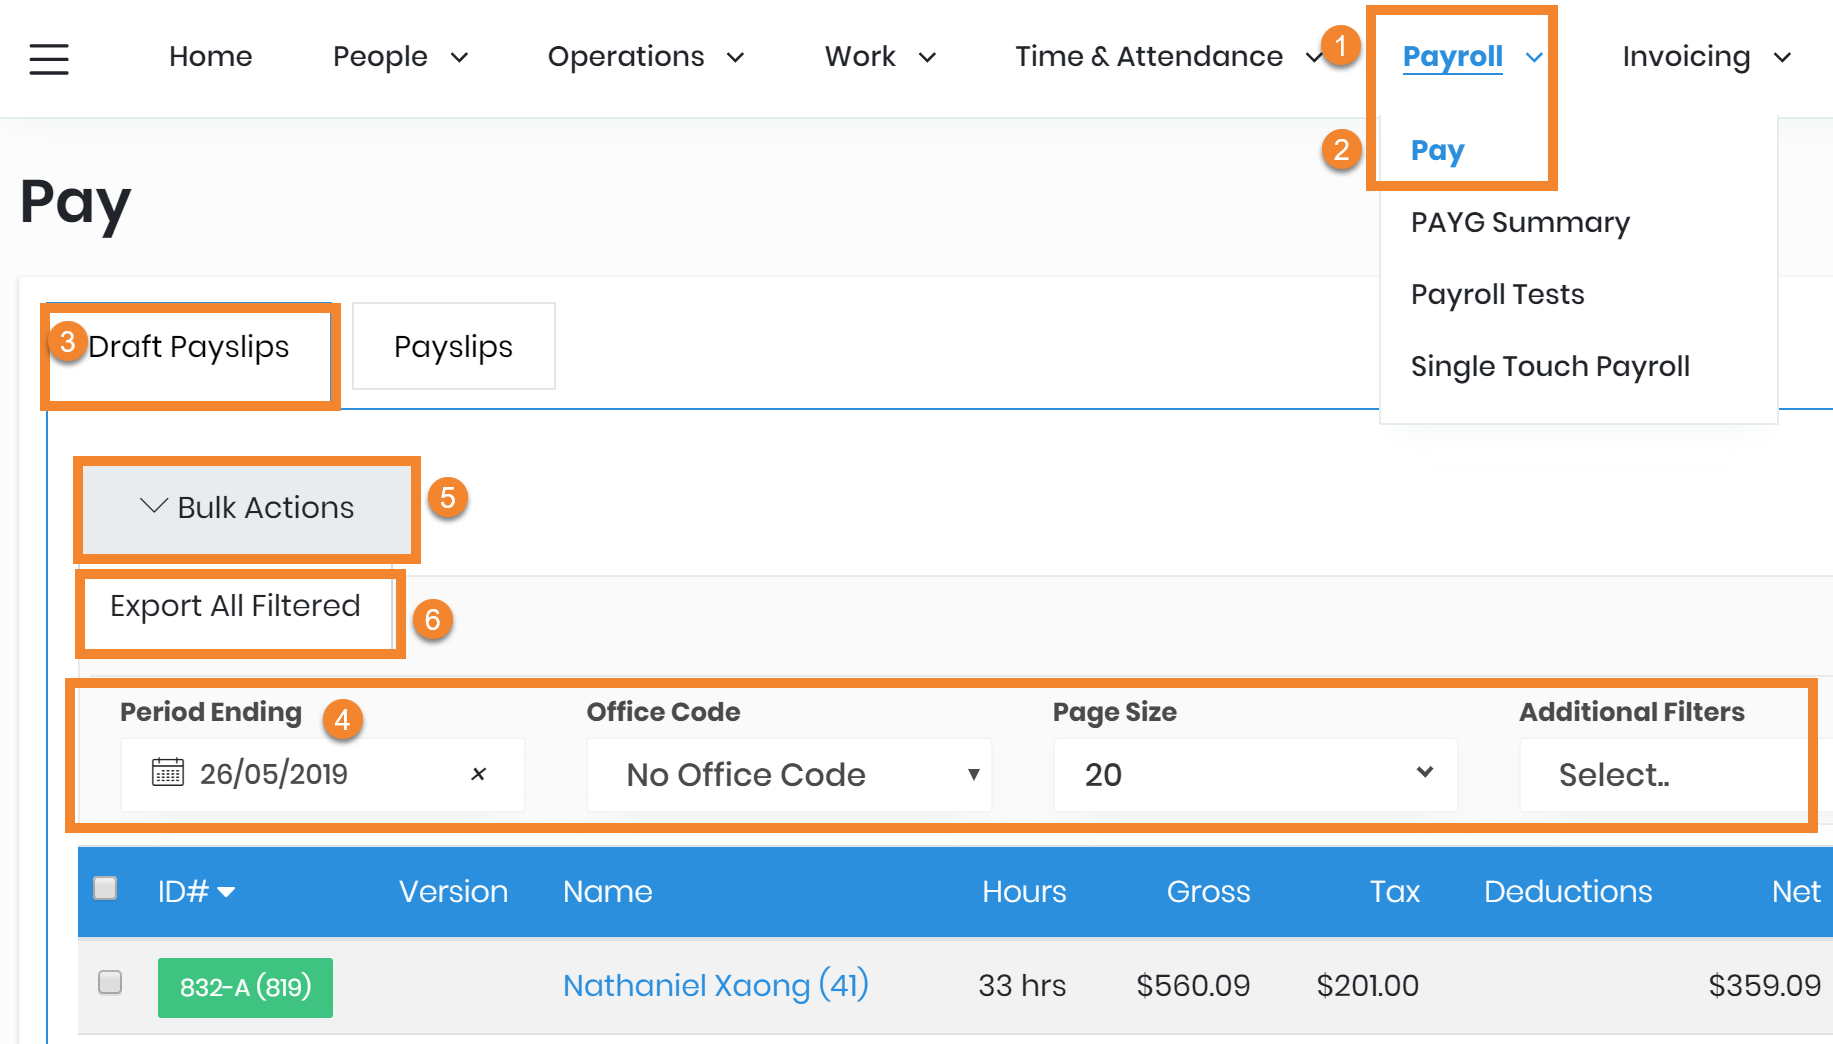Screen dimensions: 1833x1044
Task: Choose PAYG Summary from the Payroll menu
Action: [1519, 222]
